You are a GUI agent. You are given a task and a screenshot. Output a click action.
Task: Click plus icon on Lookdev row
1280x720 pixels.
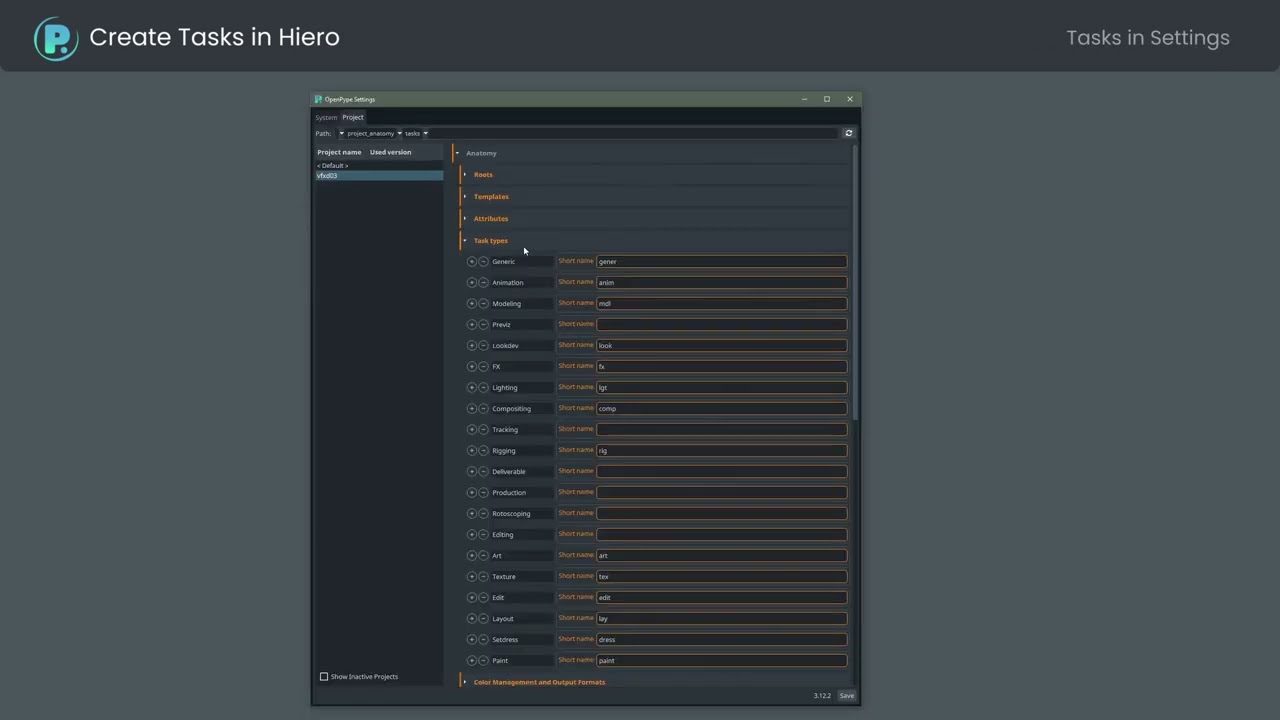pyautogui.click(x=472, y=345)
